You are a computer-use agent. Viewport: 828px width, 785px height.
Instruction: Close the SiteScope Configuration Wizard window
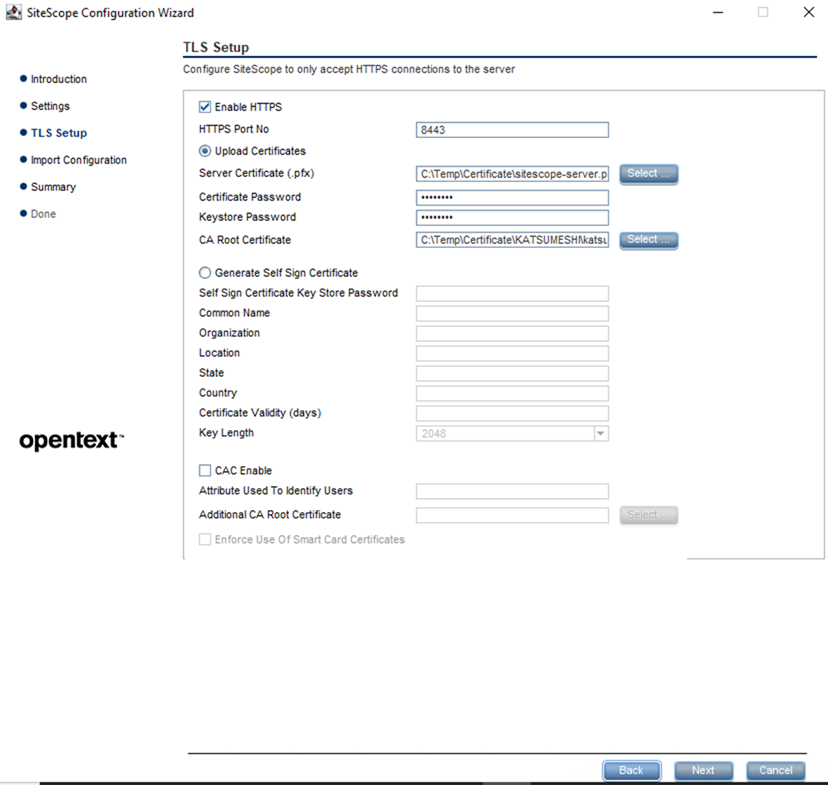pos(808,12)
